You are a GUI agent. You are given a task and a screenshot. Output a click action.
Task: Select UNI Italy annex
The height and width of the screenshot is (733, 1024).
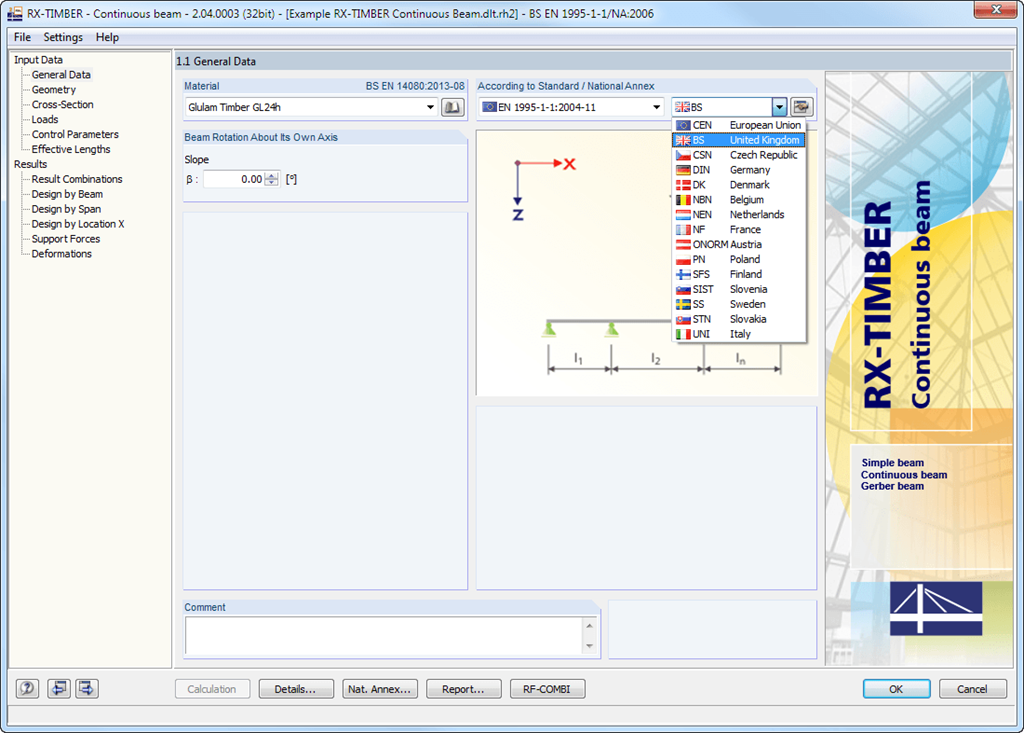[x=739, y=334]
